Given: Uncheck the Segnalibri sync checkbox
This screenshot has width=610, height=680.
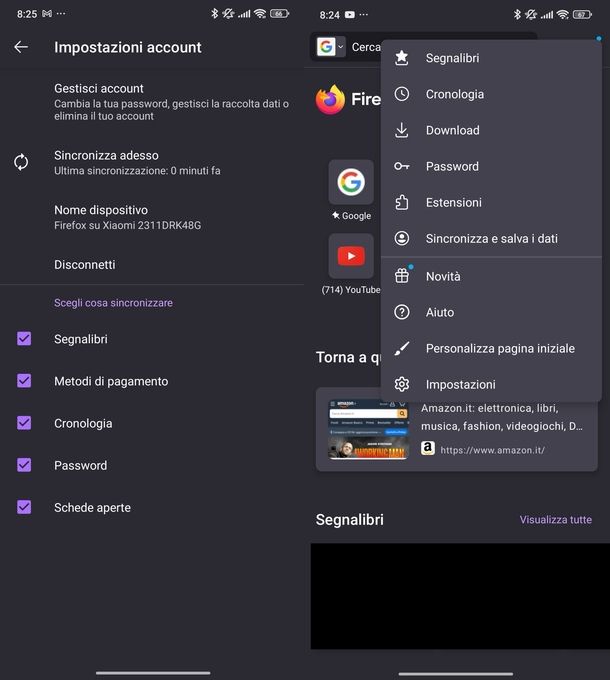Looking at the screenshot, I should click(x=25, y=339).
